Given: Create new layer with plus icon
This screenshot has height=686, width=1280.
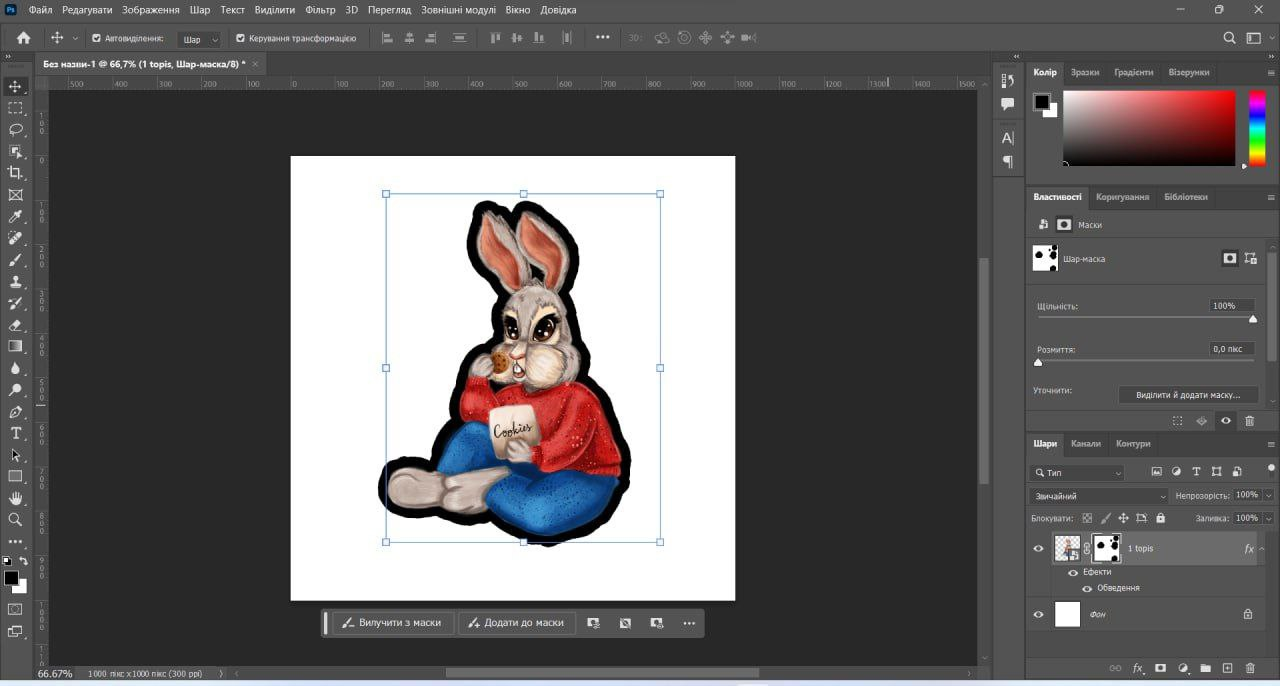Looking at the screenshot, I should [x=1228, y=668].
